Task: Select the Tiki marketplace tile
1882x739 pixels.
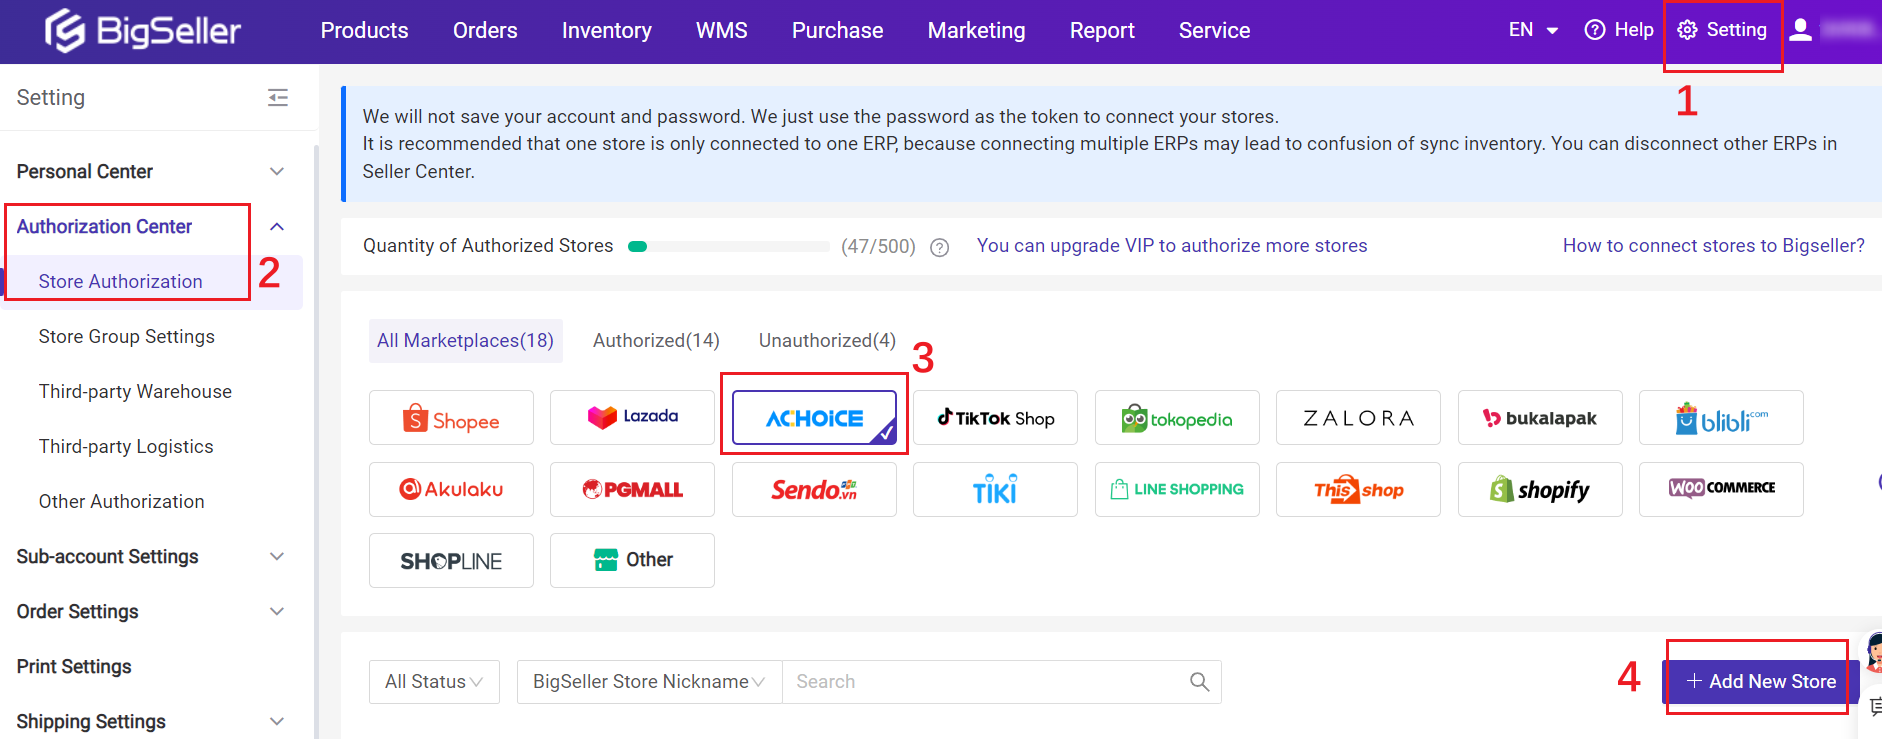Action: coord(995,490)
